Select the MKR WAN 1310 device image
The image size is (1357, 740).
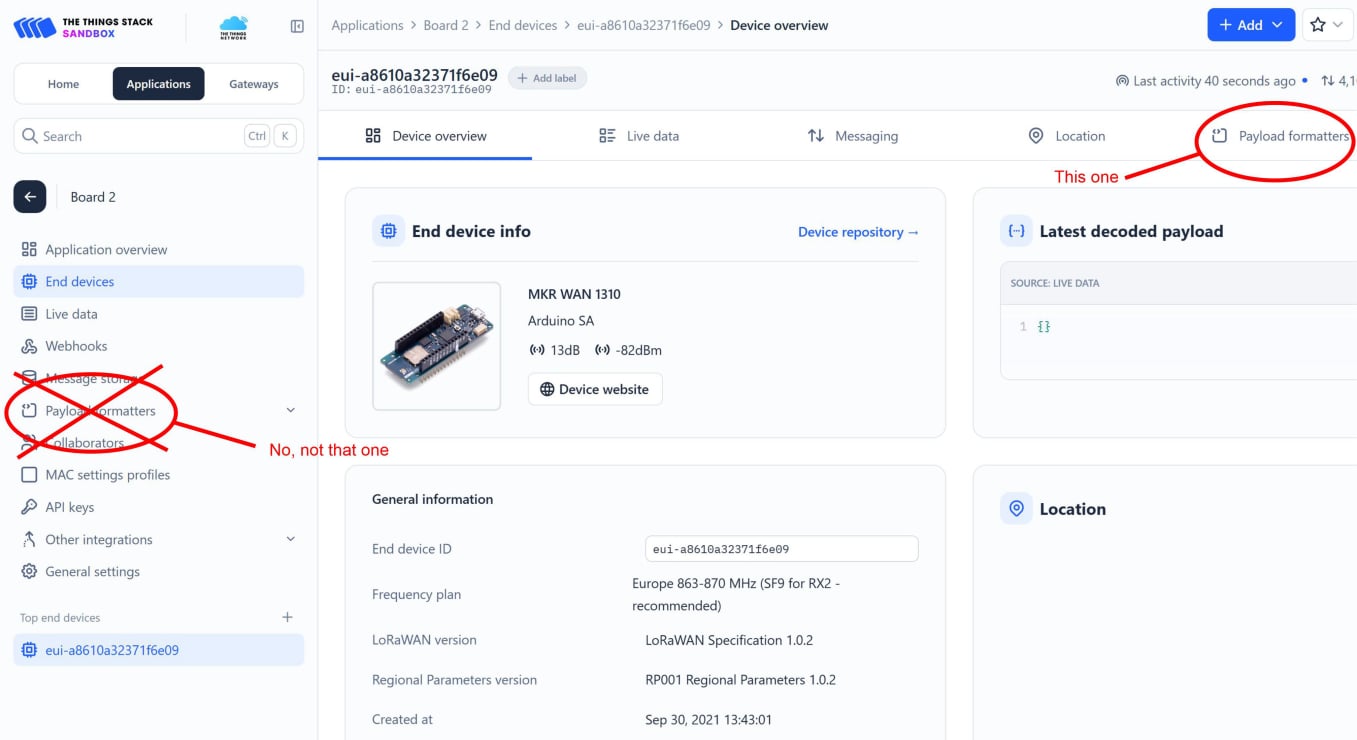(436, 346)
